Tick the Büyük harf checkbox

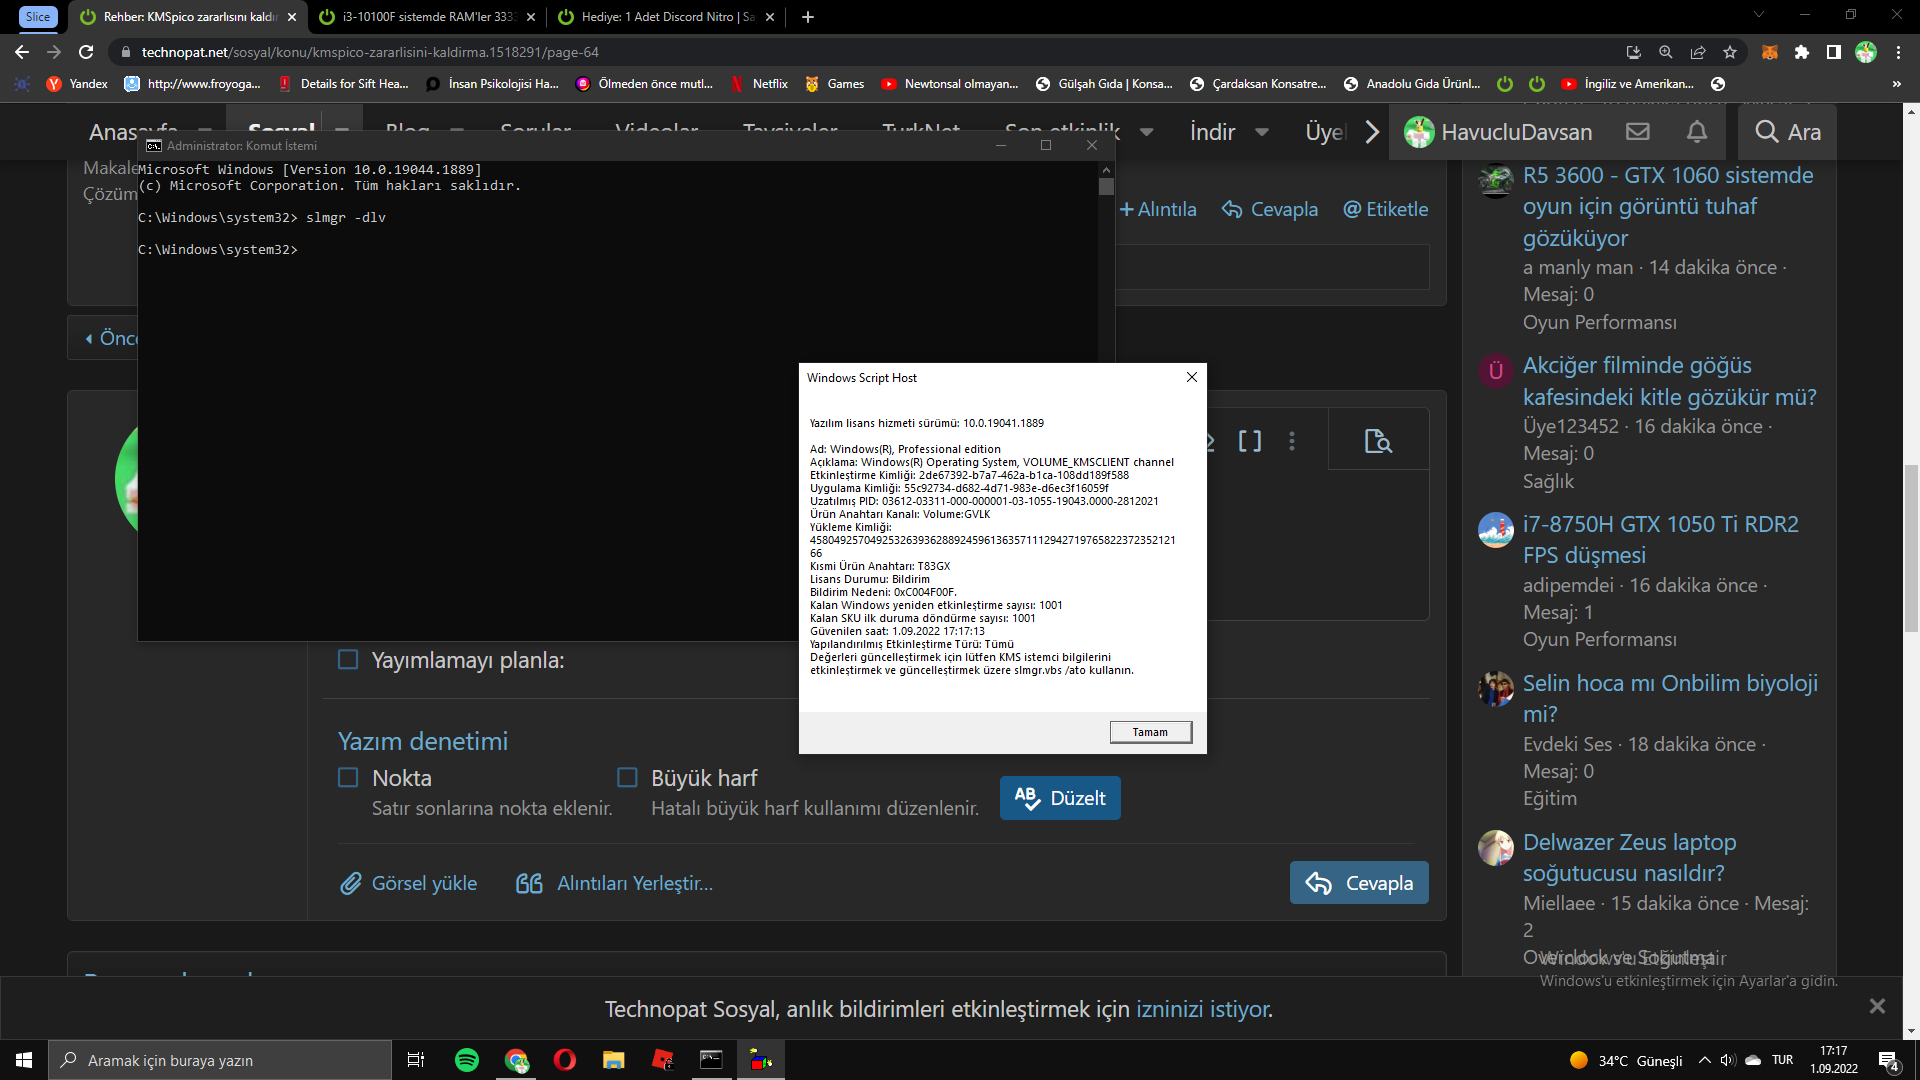pyautogui.click(x=627, y=778)
